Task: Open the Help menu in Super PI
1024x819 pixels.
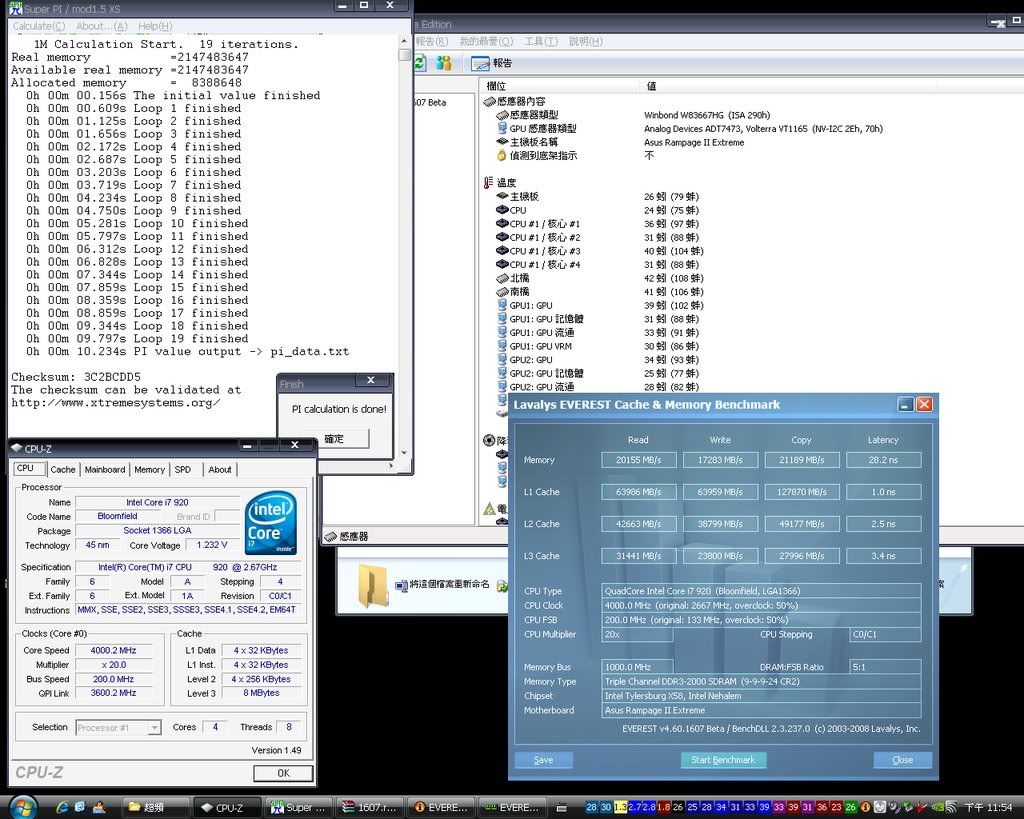Action: pos(155,26)
